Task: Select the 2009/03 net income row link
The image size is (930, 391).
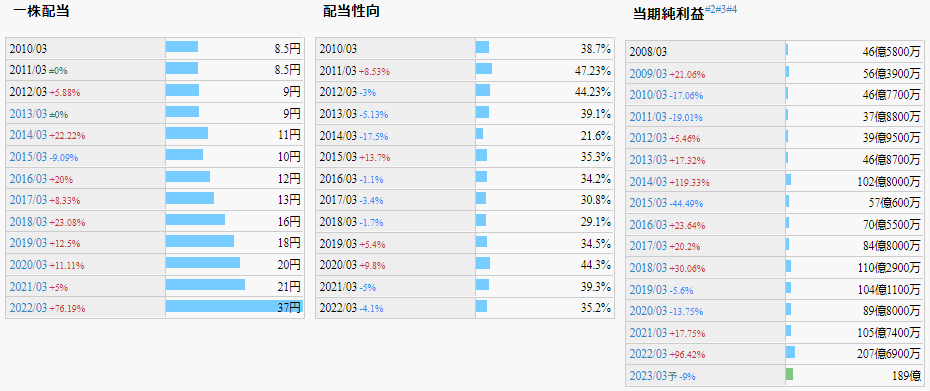Action: click(648, 74)
